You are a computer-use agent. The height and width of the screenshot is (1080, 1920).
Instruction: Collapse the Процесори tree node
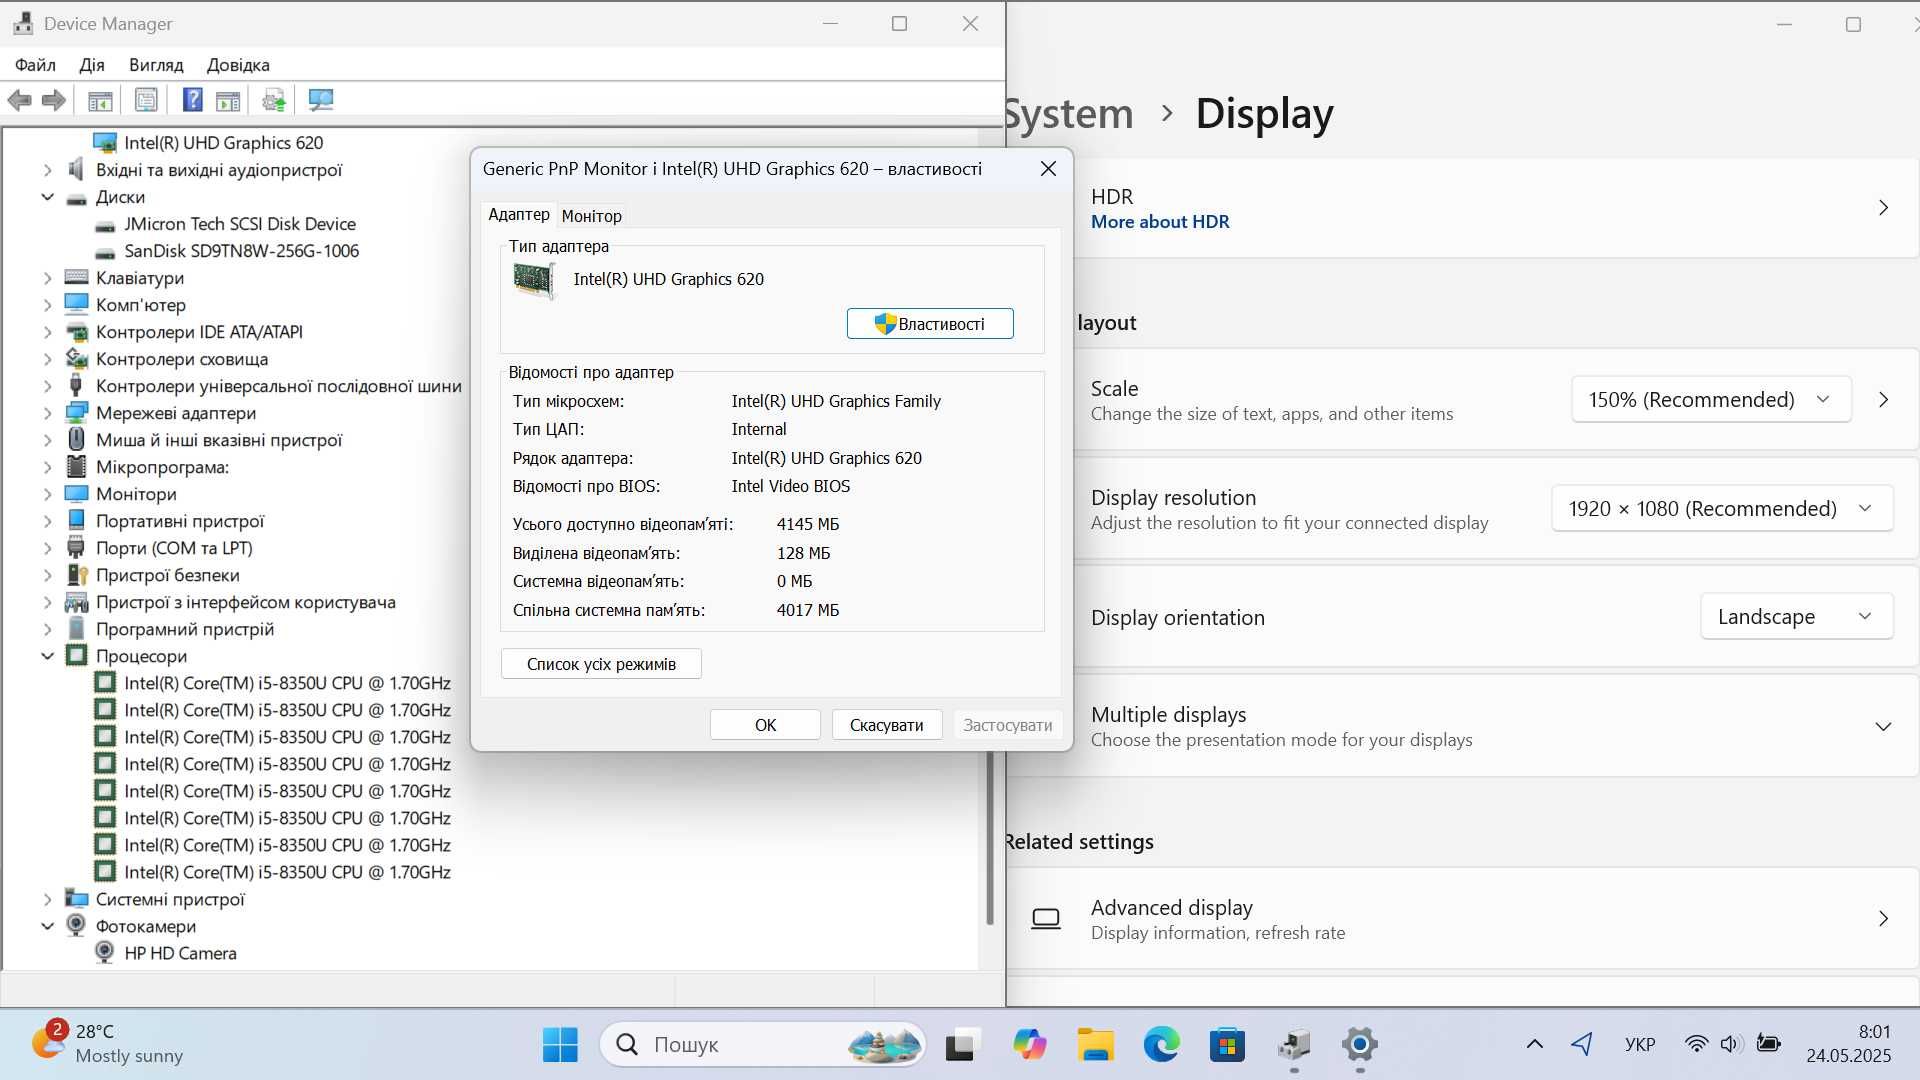click(x=47, y=656)
